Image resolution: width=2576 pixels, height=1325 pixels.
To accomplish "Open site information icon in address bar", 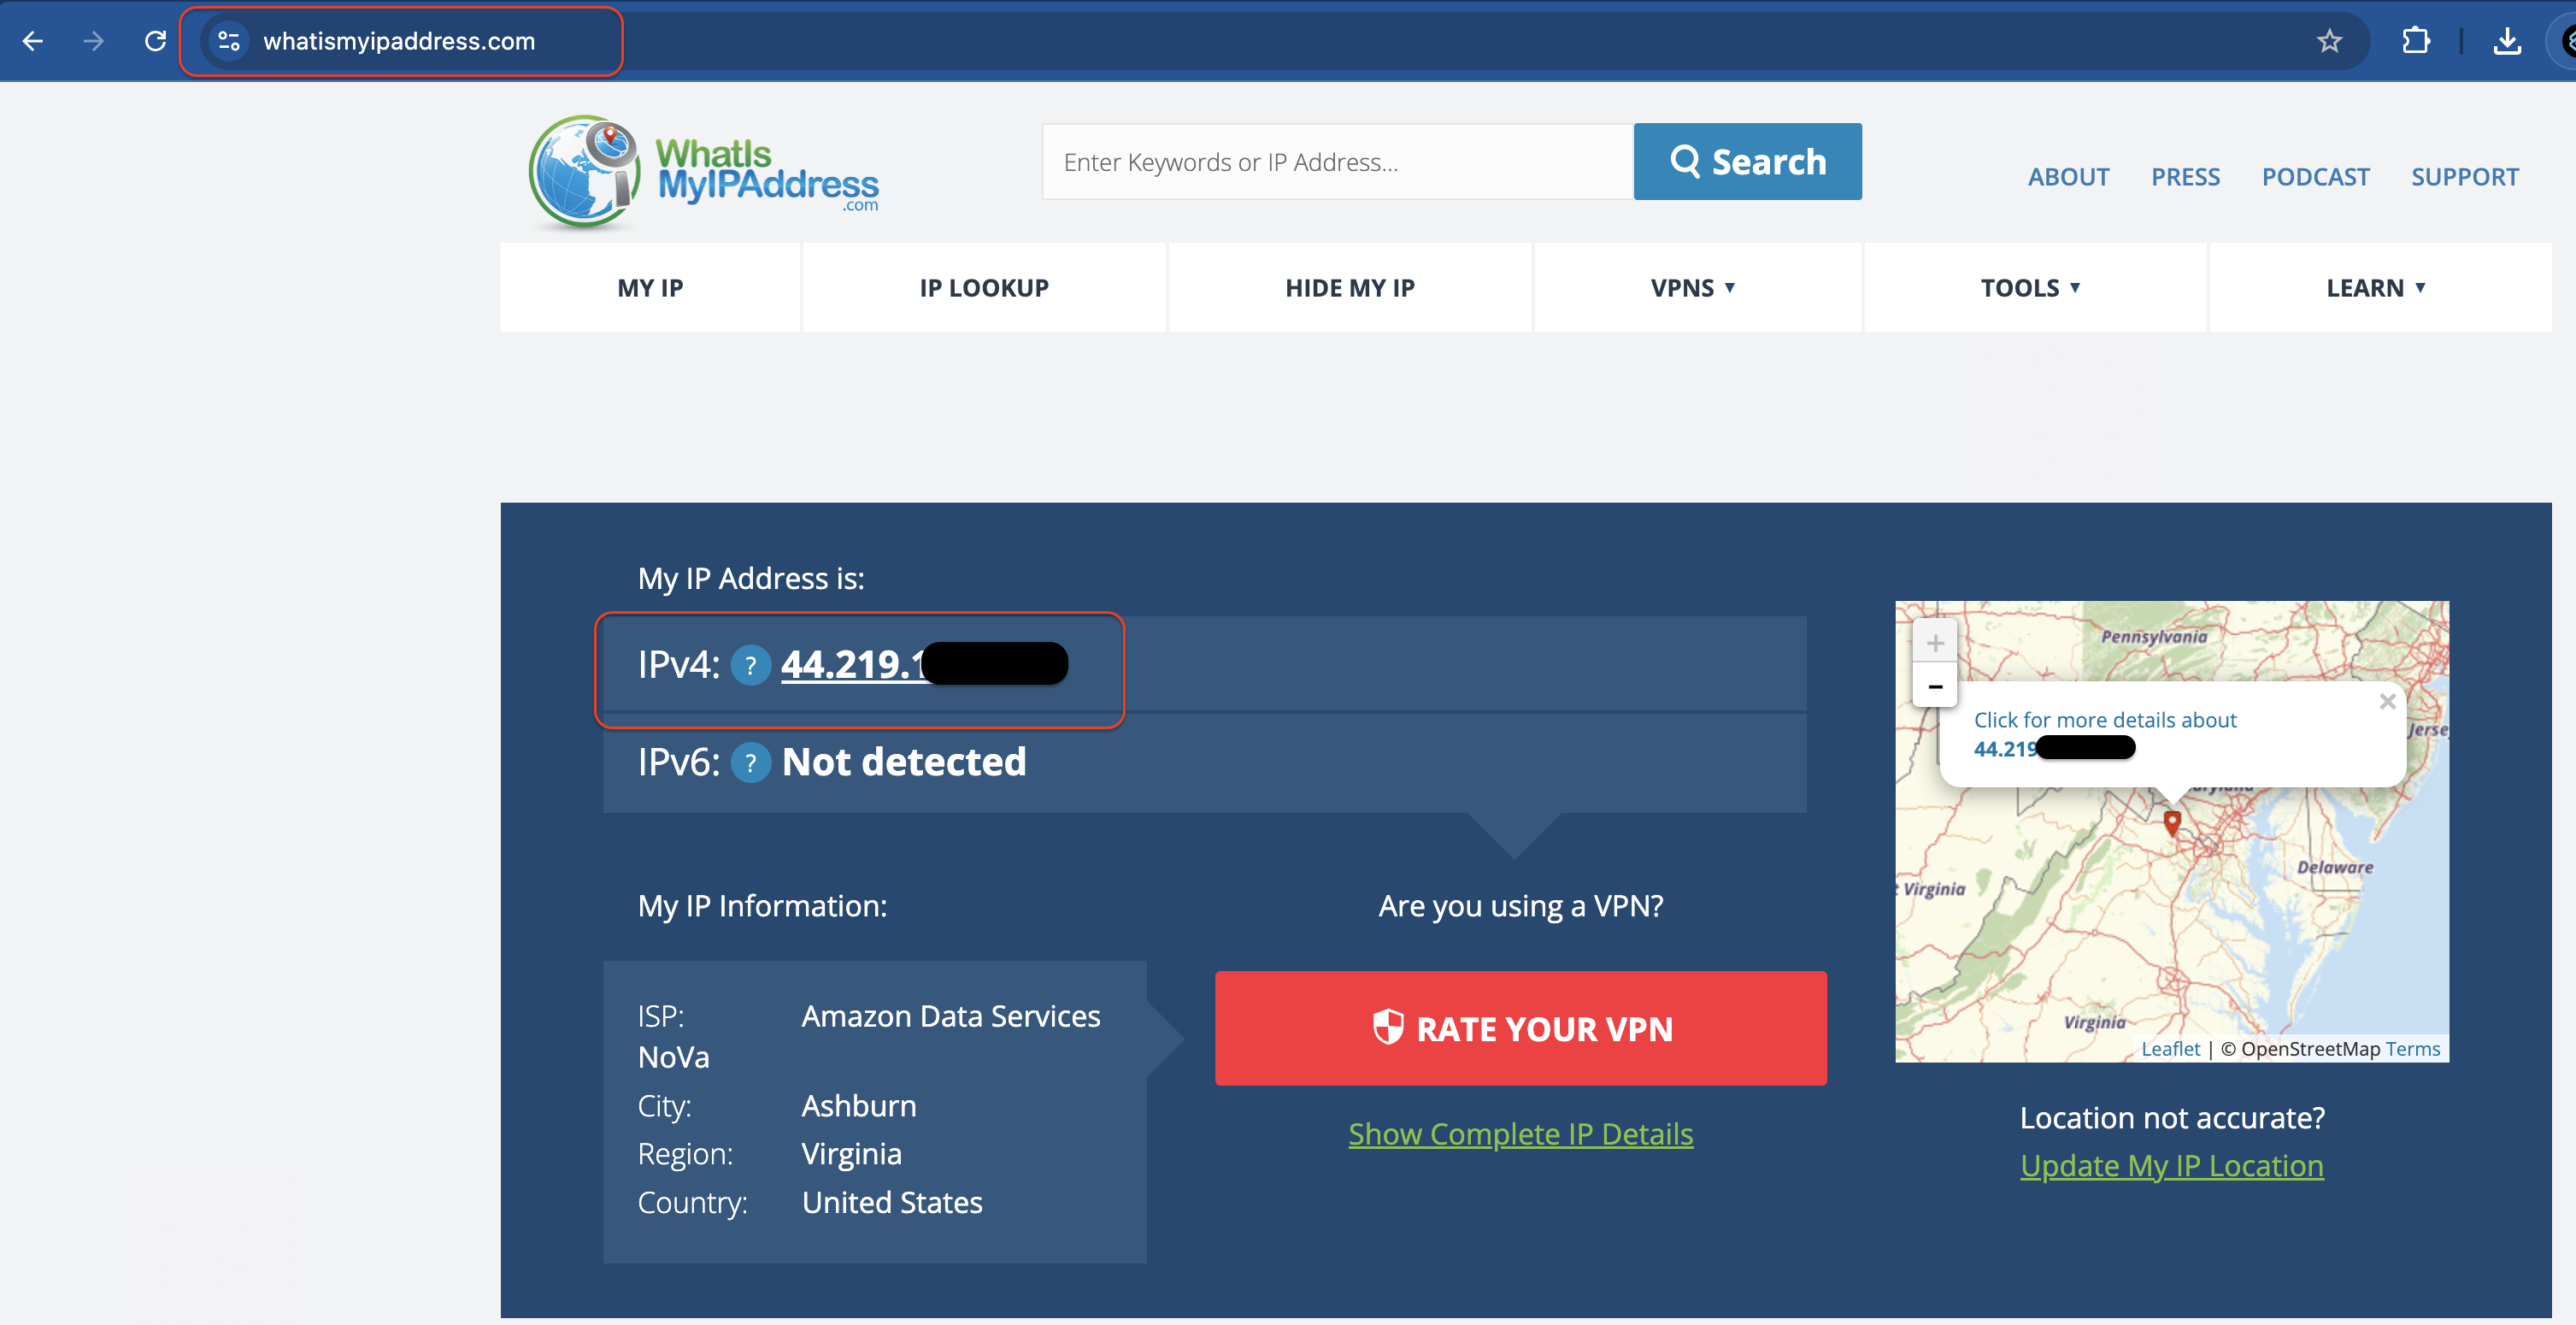I will (x=229, y=41).
